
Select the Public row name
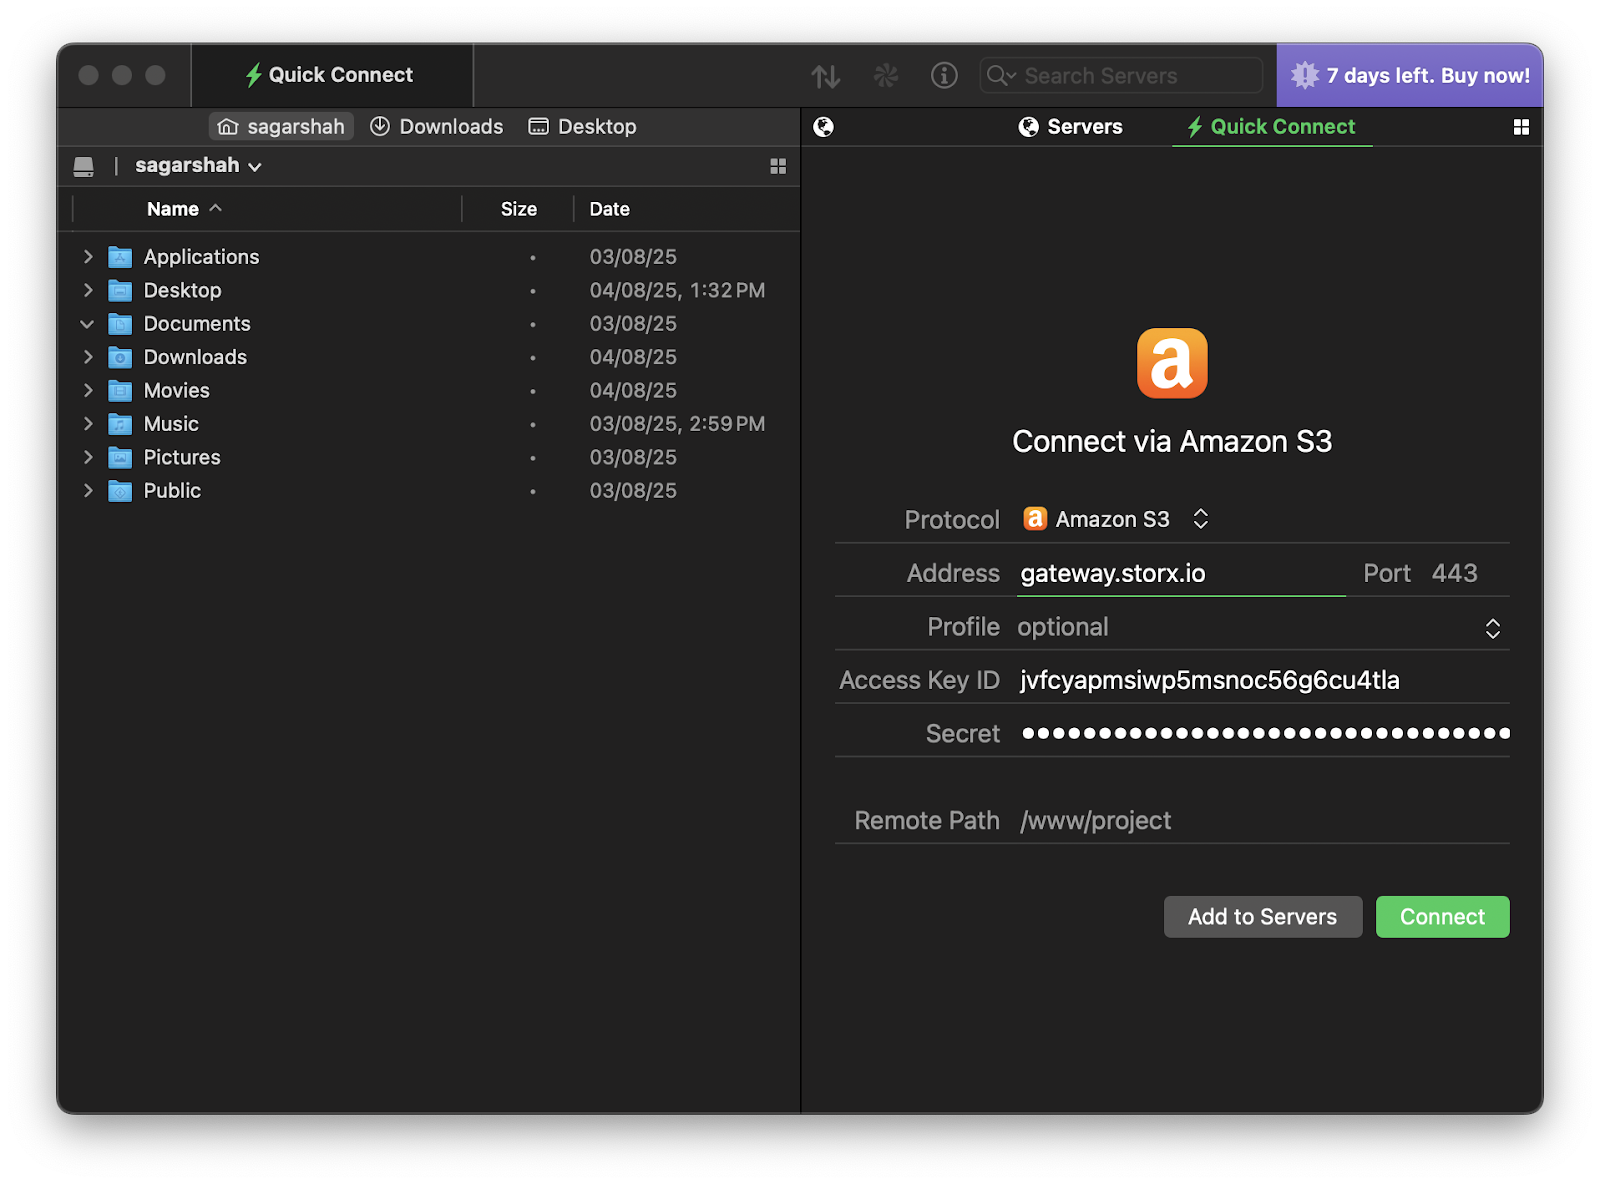[172, 491]
